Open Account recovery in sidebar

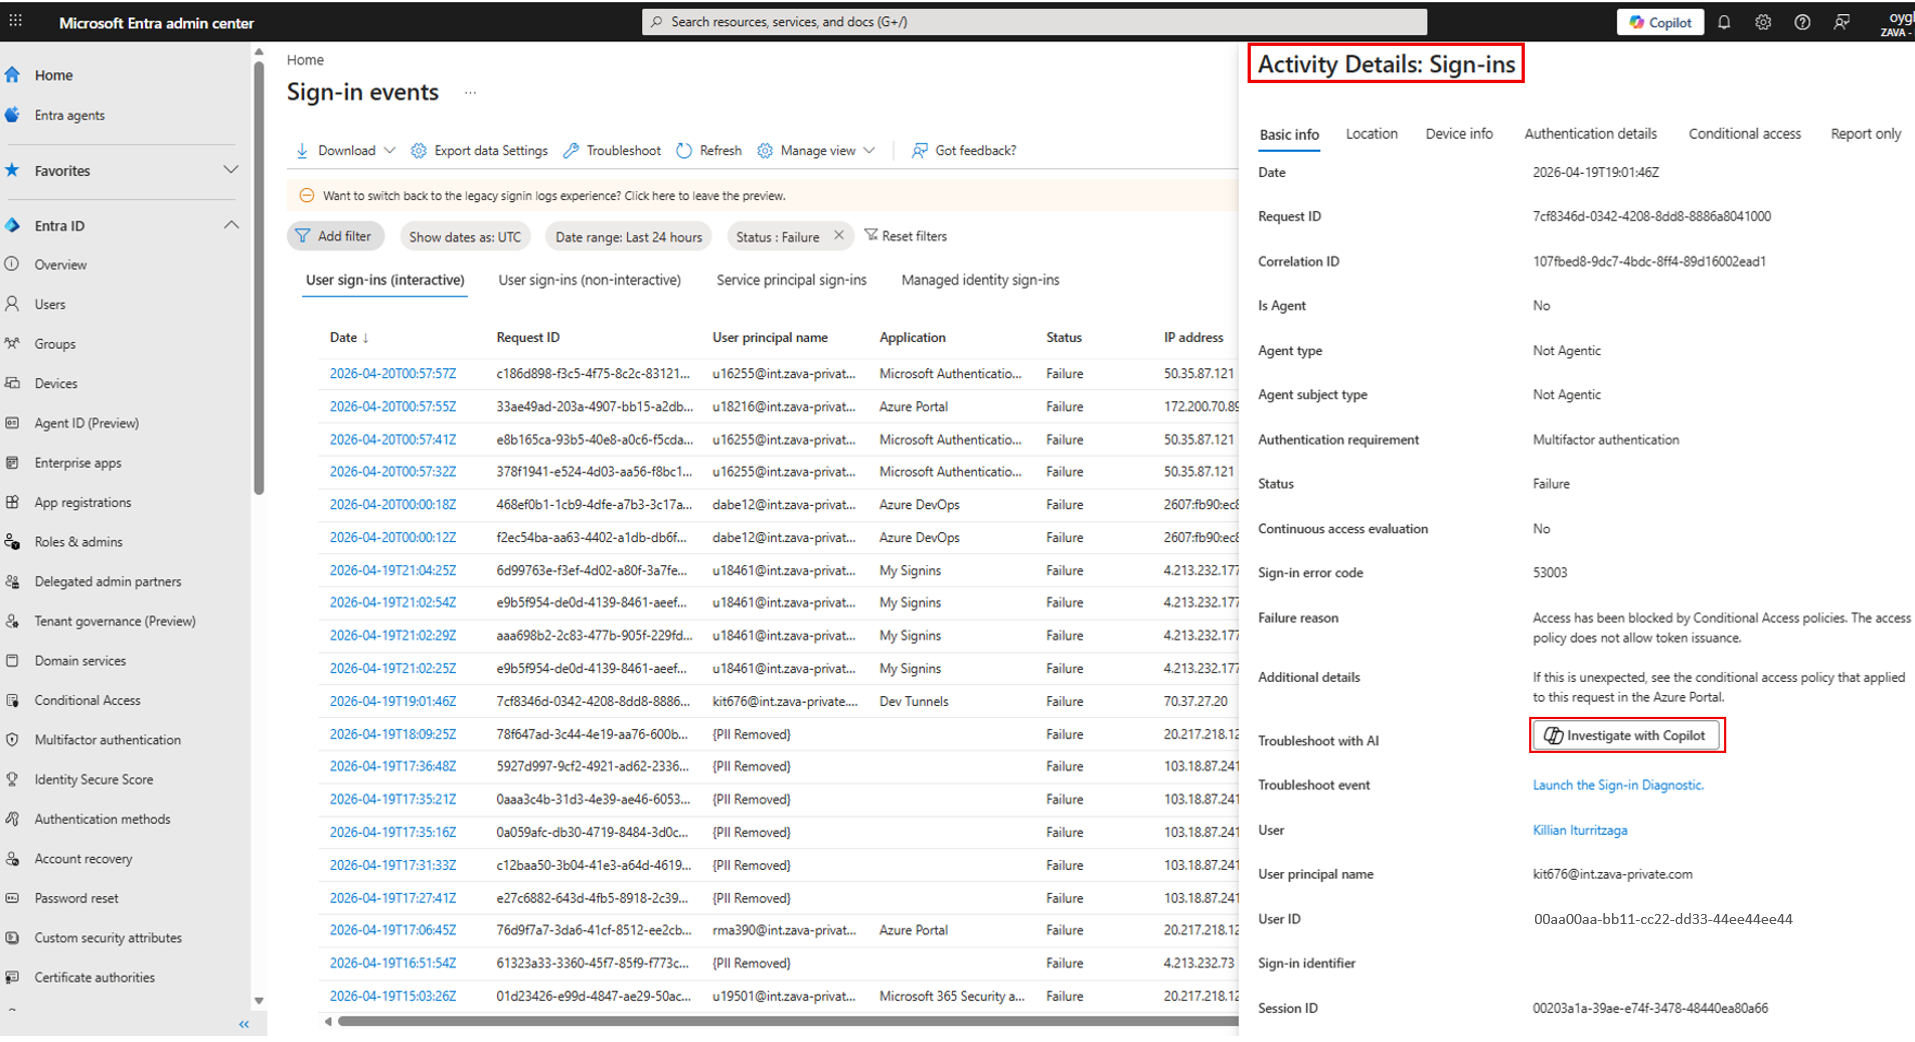[84, 859]
